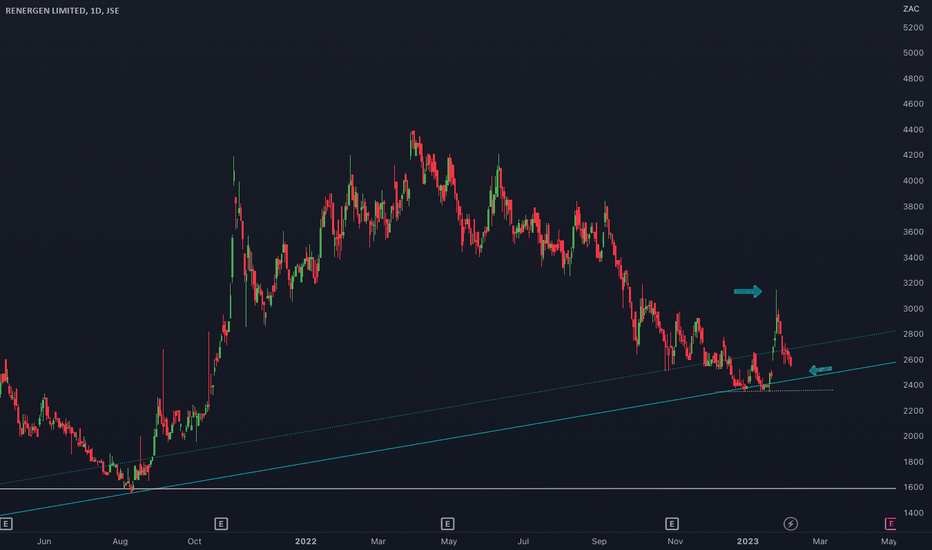Image resolution: width=932 pixels, height=550 pixels.
Task: Click the 2800 price axis label
Action: coord(913,334)
